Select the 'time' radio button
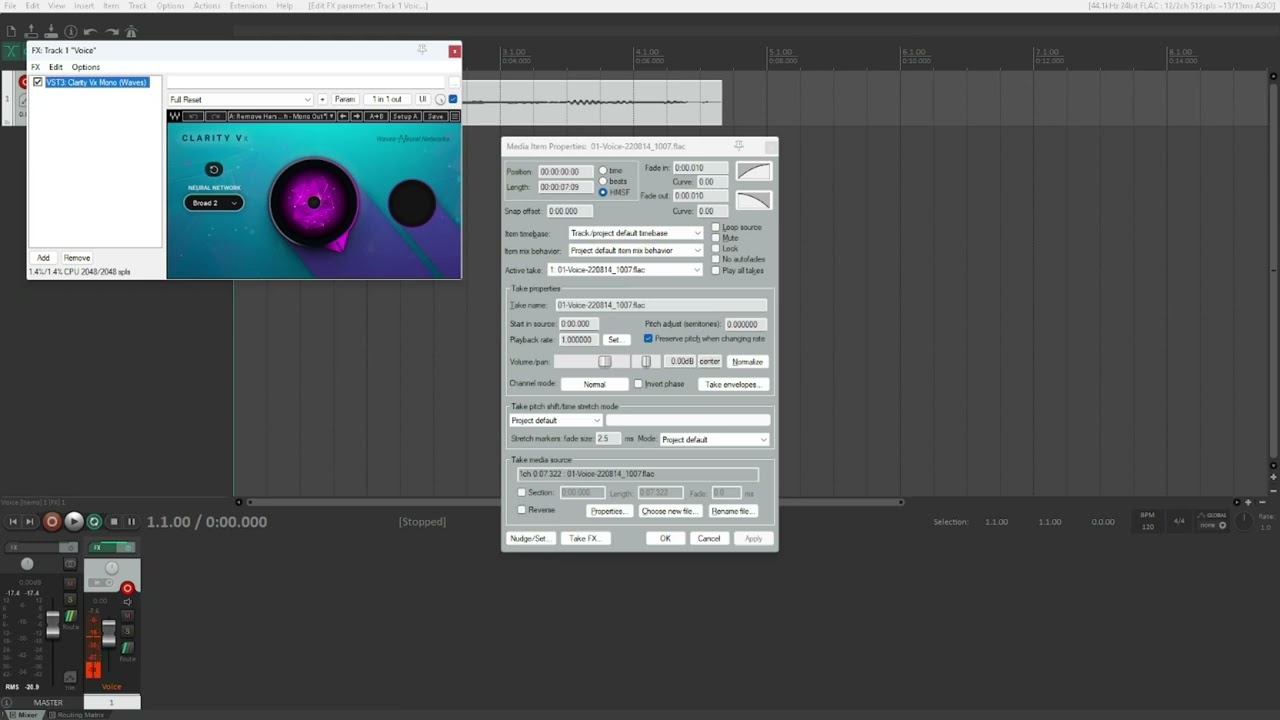Image resolution: width=1280 pixels, height=720 pixels. coord(603,171)
